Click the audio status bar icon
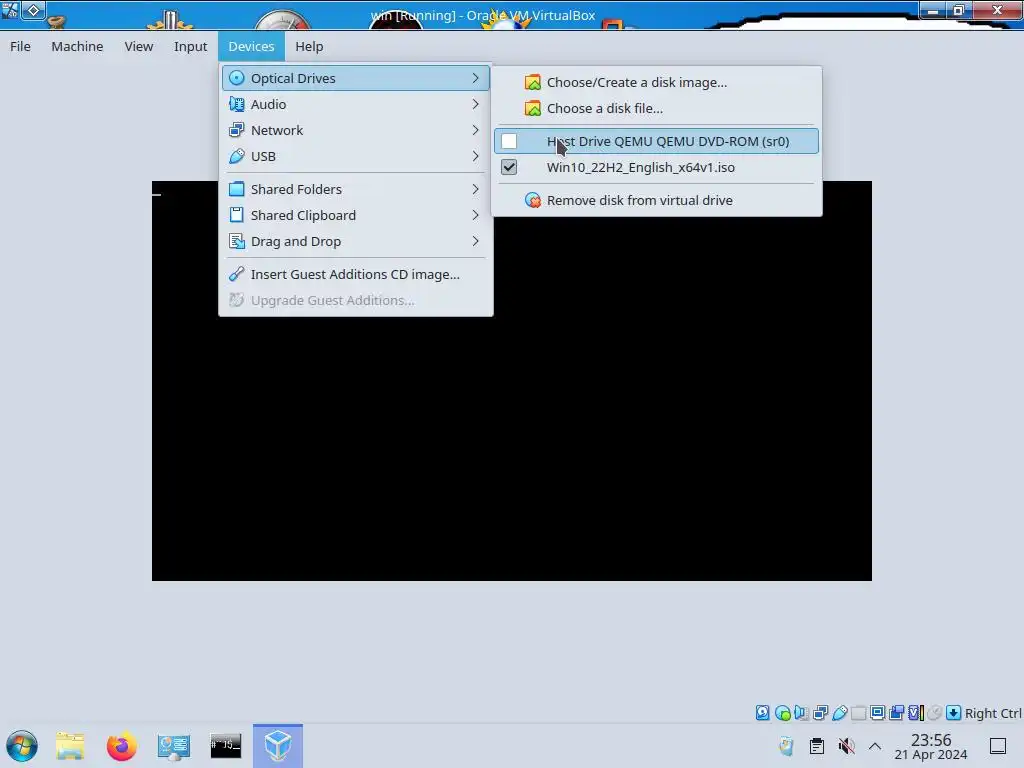 (x=801, y=712)
